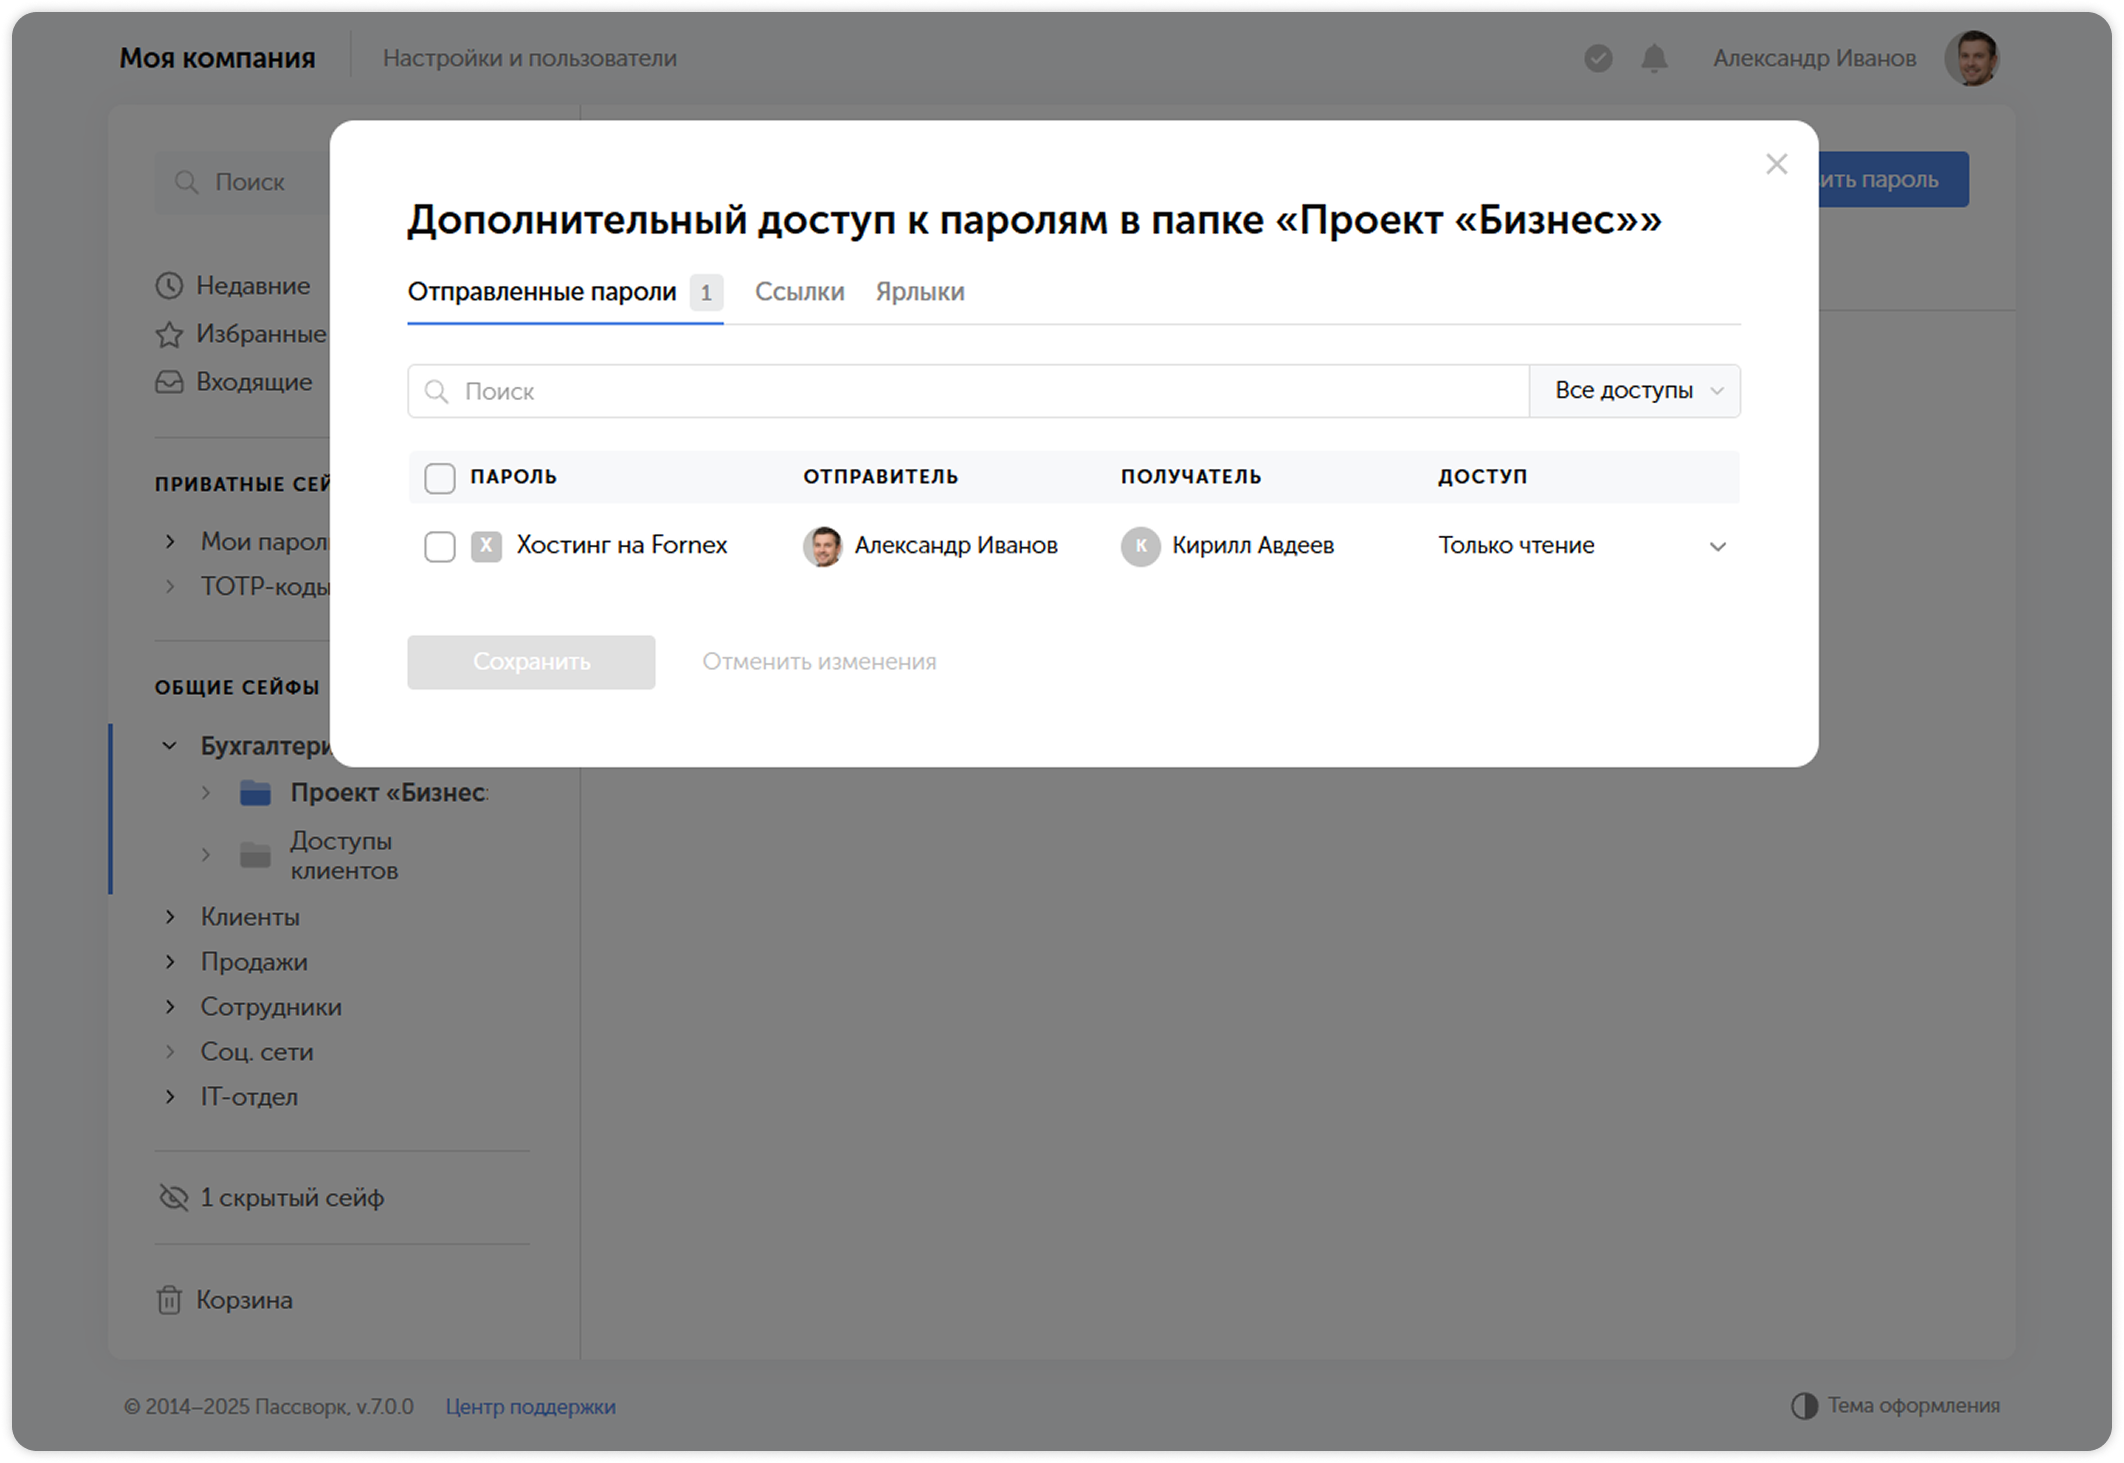Viewport: 2124px width, 1463px height.
Task: Click the magnifier icon in sidebar search
Action: (x=186, y=182)
